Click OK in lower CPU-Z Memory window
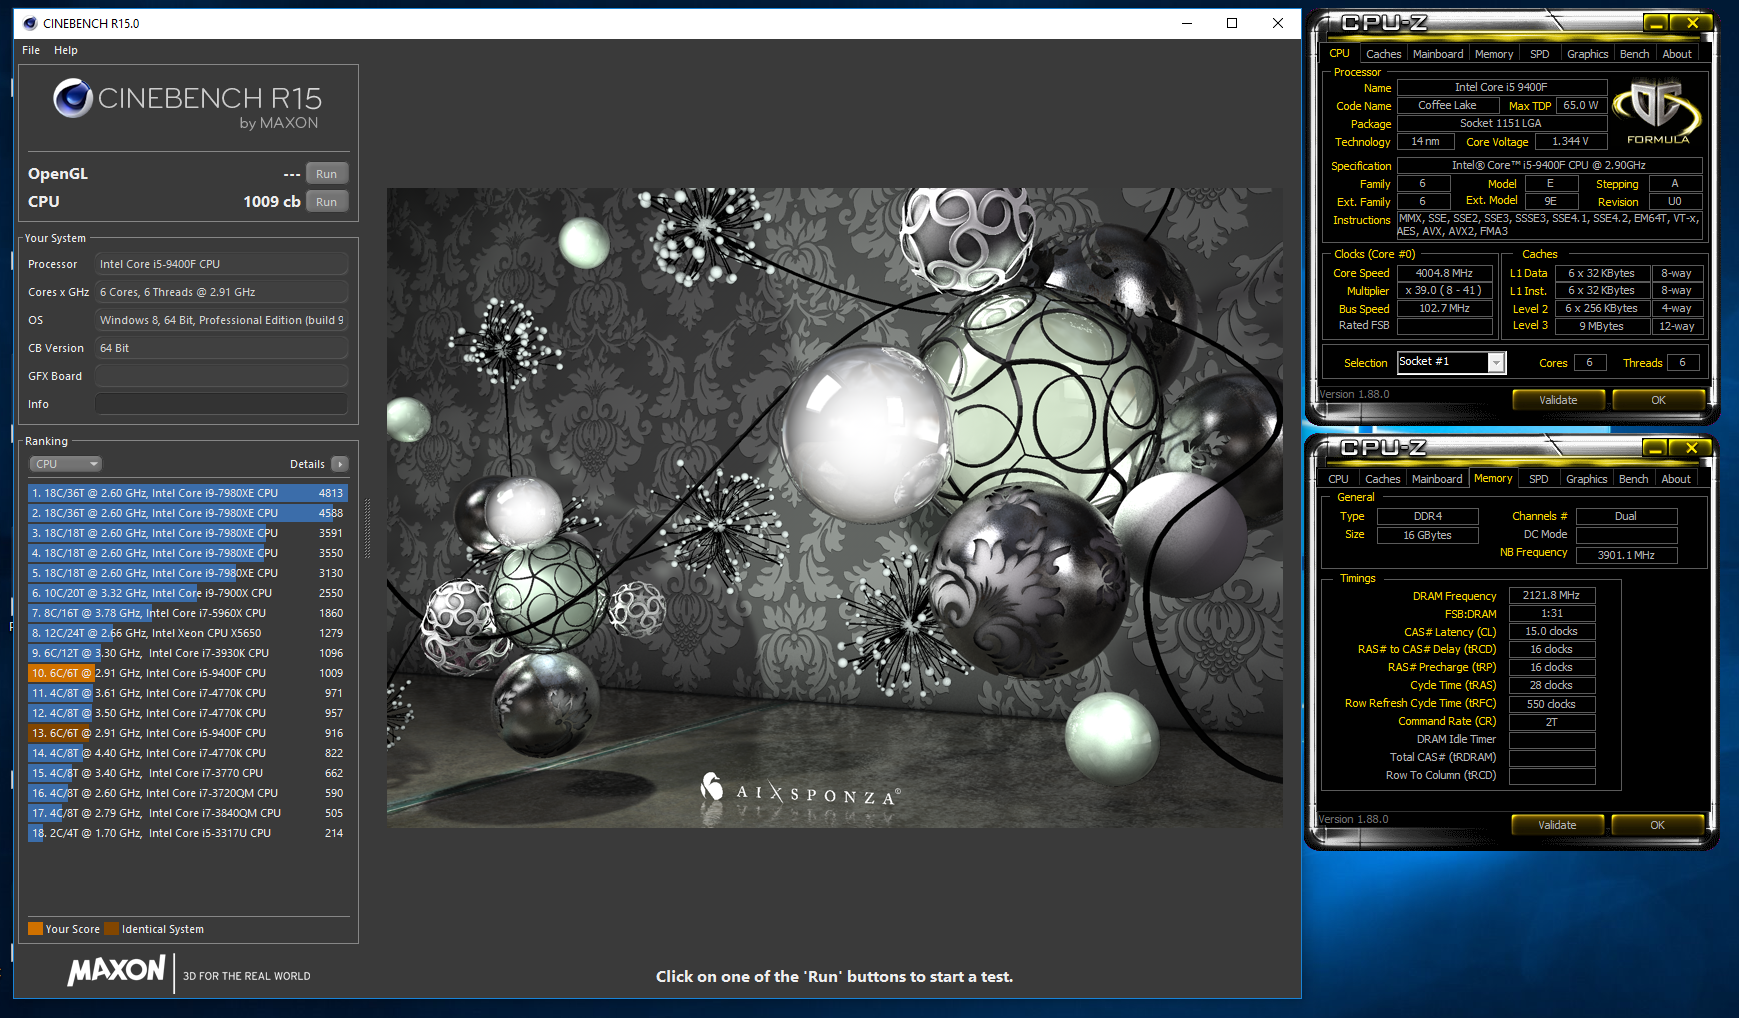 click(1657, 825)
